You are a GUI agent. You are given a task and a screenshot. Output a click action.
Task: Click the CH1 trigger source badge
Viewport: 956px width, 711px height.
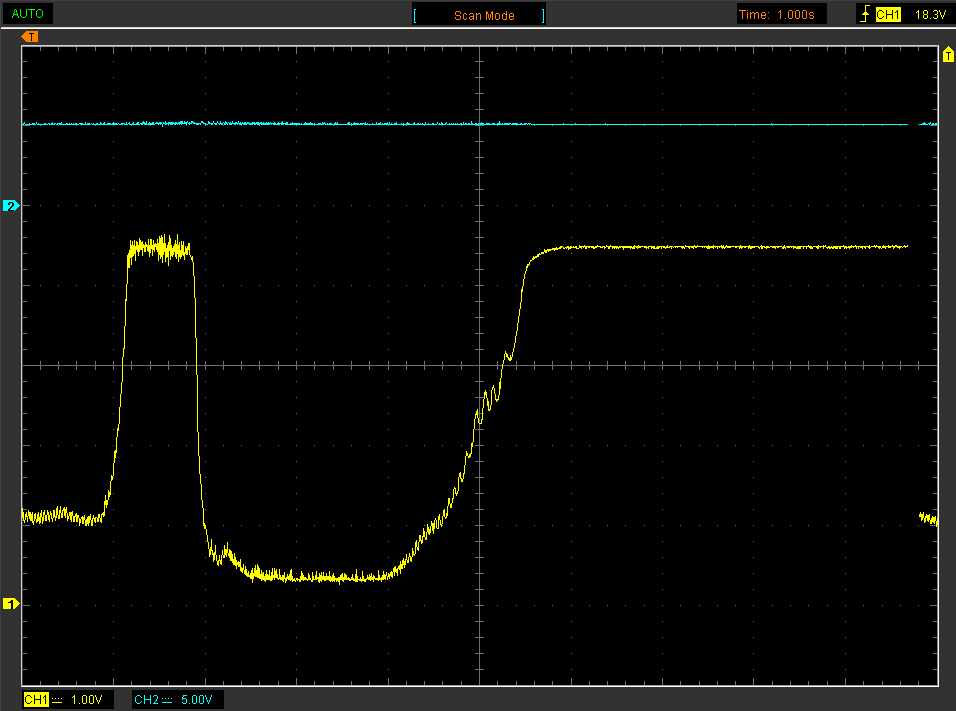point(888,15)
